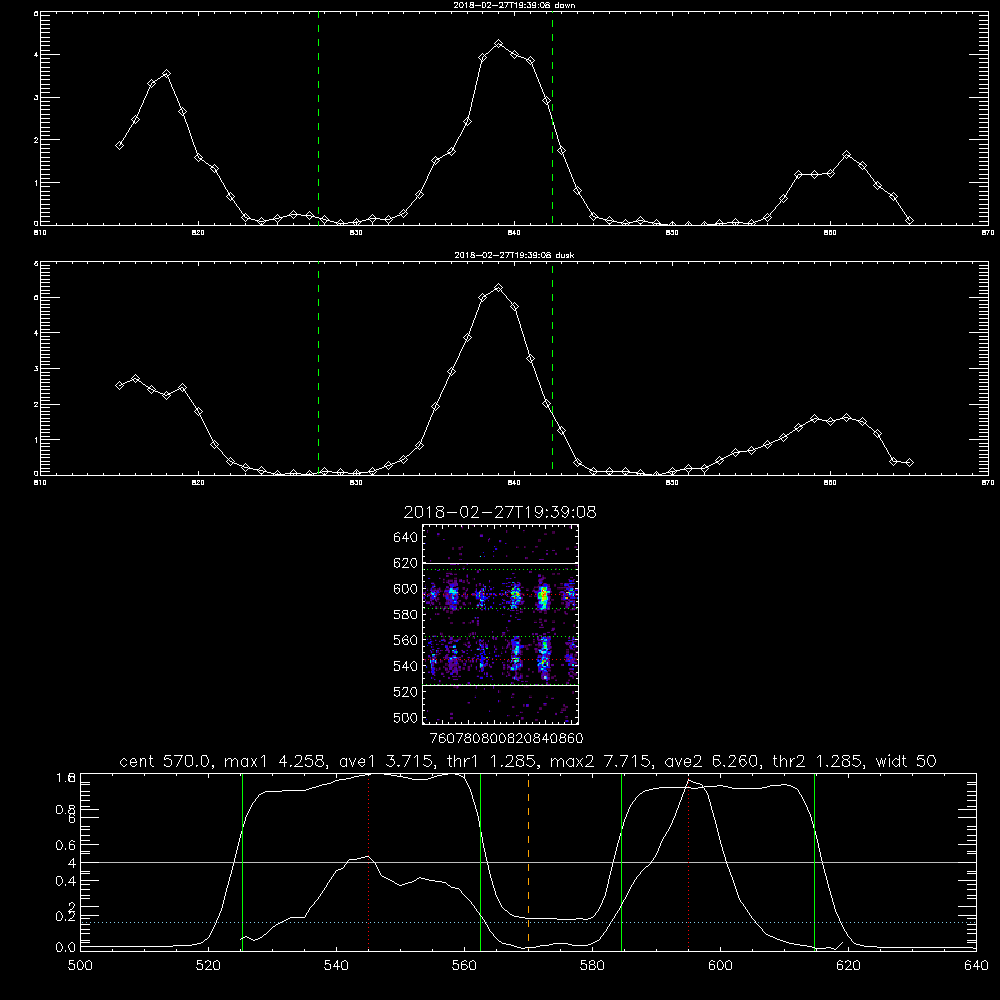
Task: Click the timestamp title above the spectrogram image
Action: coord(500,512)
